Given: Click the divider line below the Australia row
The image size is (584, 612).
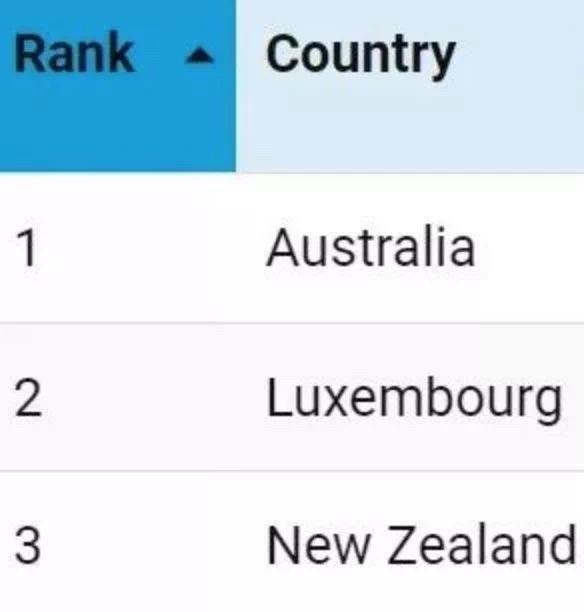Looking at the screenshot, I should 292,323.
